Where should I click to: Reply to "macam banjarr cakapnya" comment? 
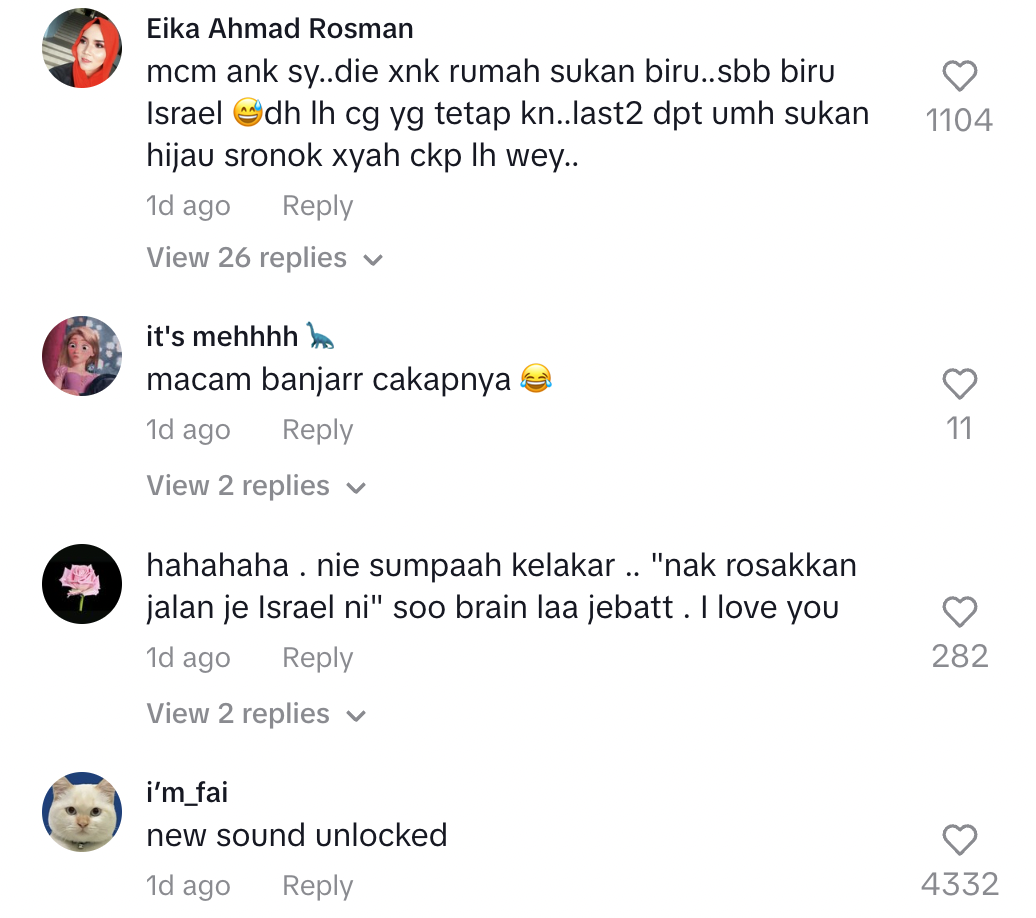point(317,430)
